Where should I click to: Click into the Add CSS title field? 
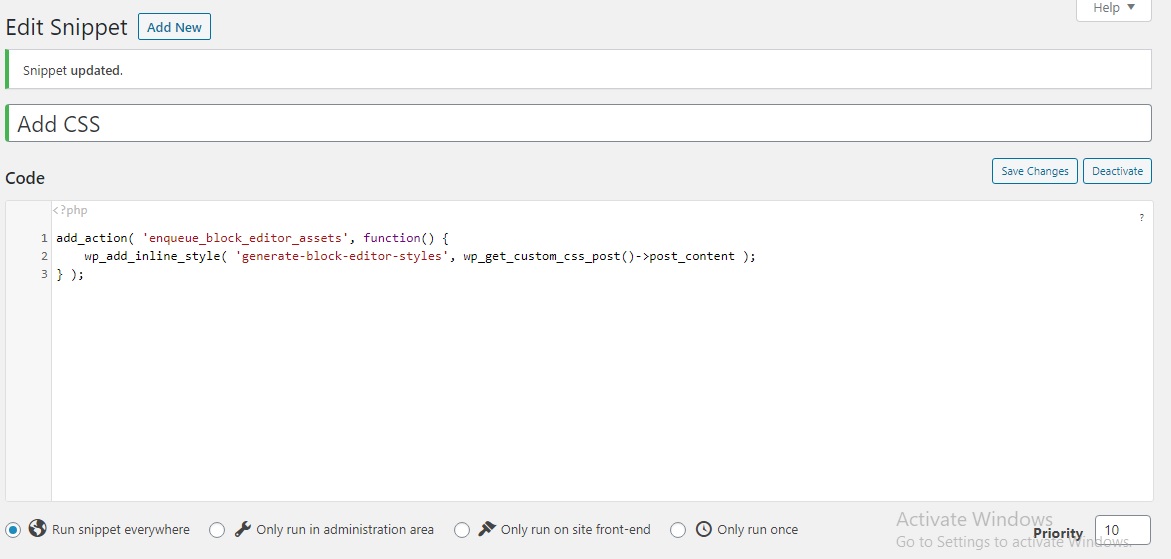579,123
